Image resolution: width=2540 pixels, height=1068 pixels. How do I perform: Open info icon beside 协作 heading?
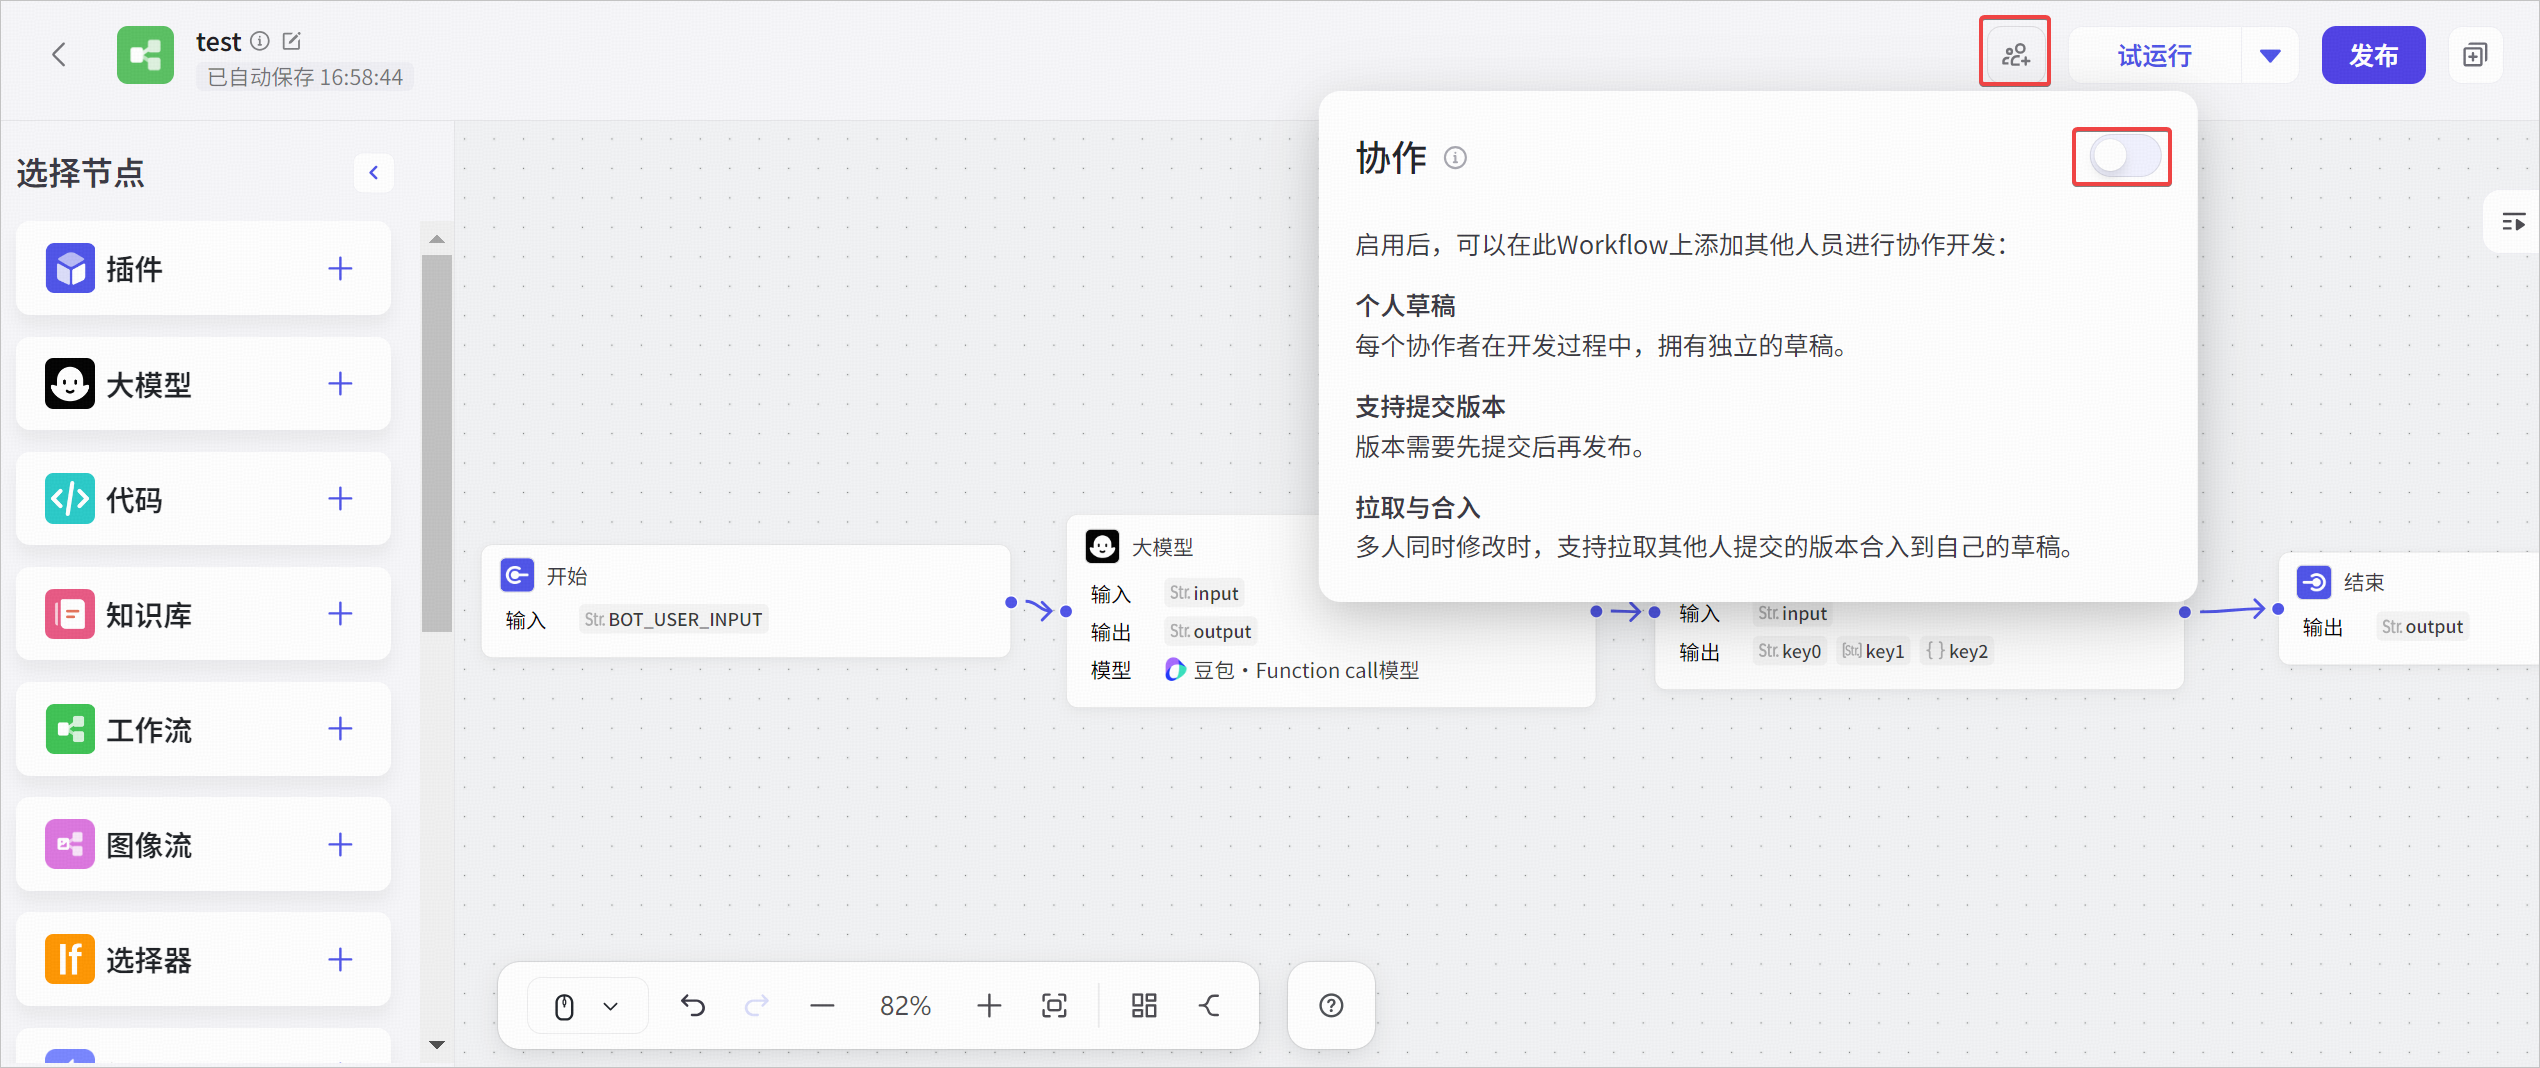[1455, 158]
